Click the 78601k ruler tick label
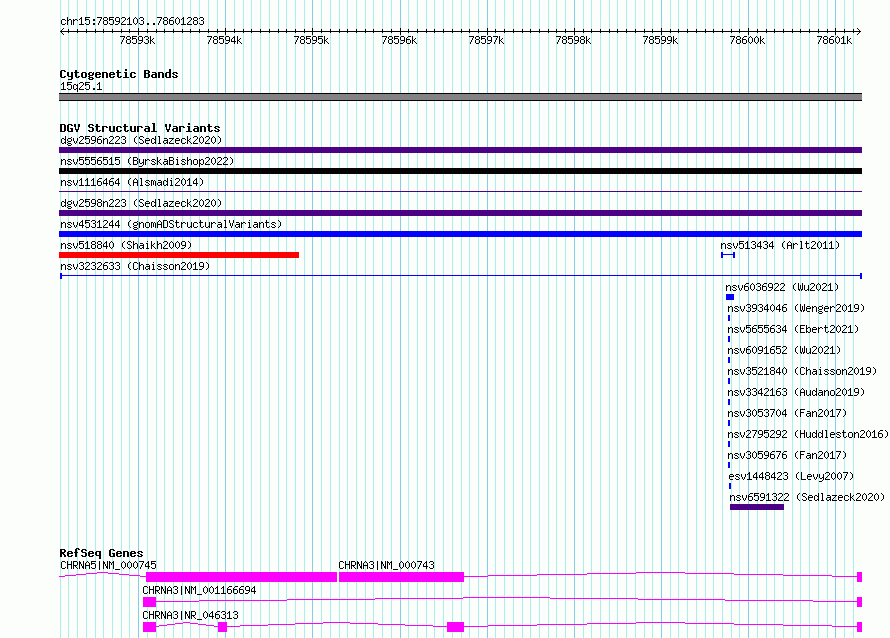This screenshot has width=890, height=638. [x=834, y=40]
